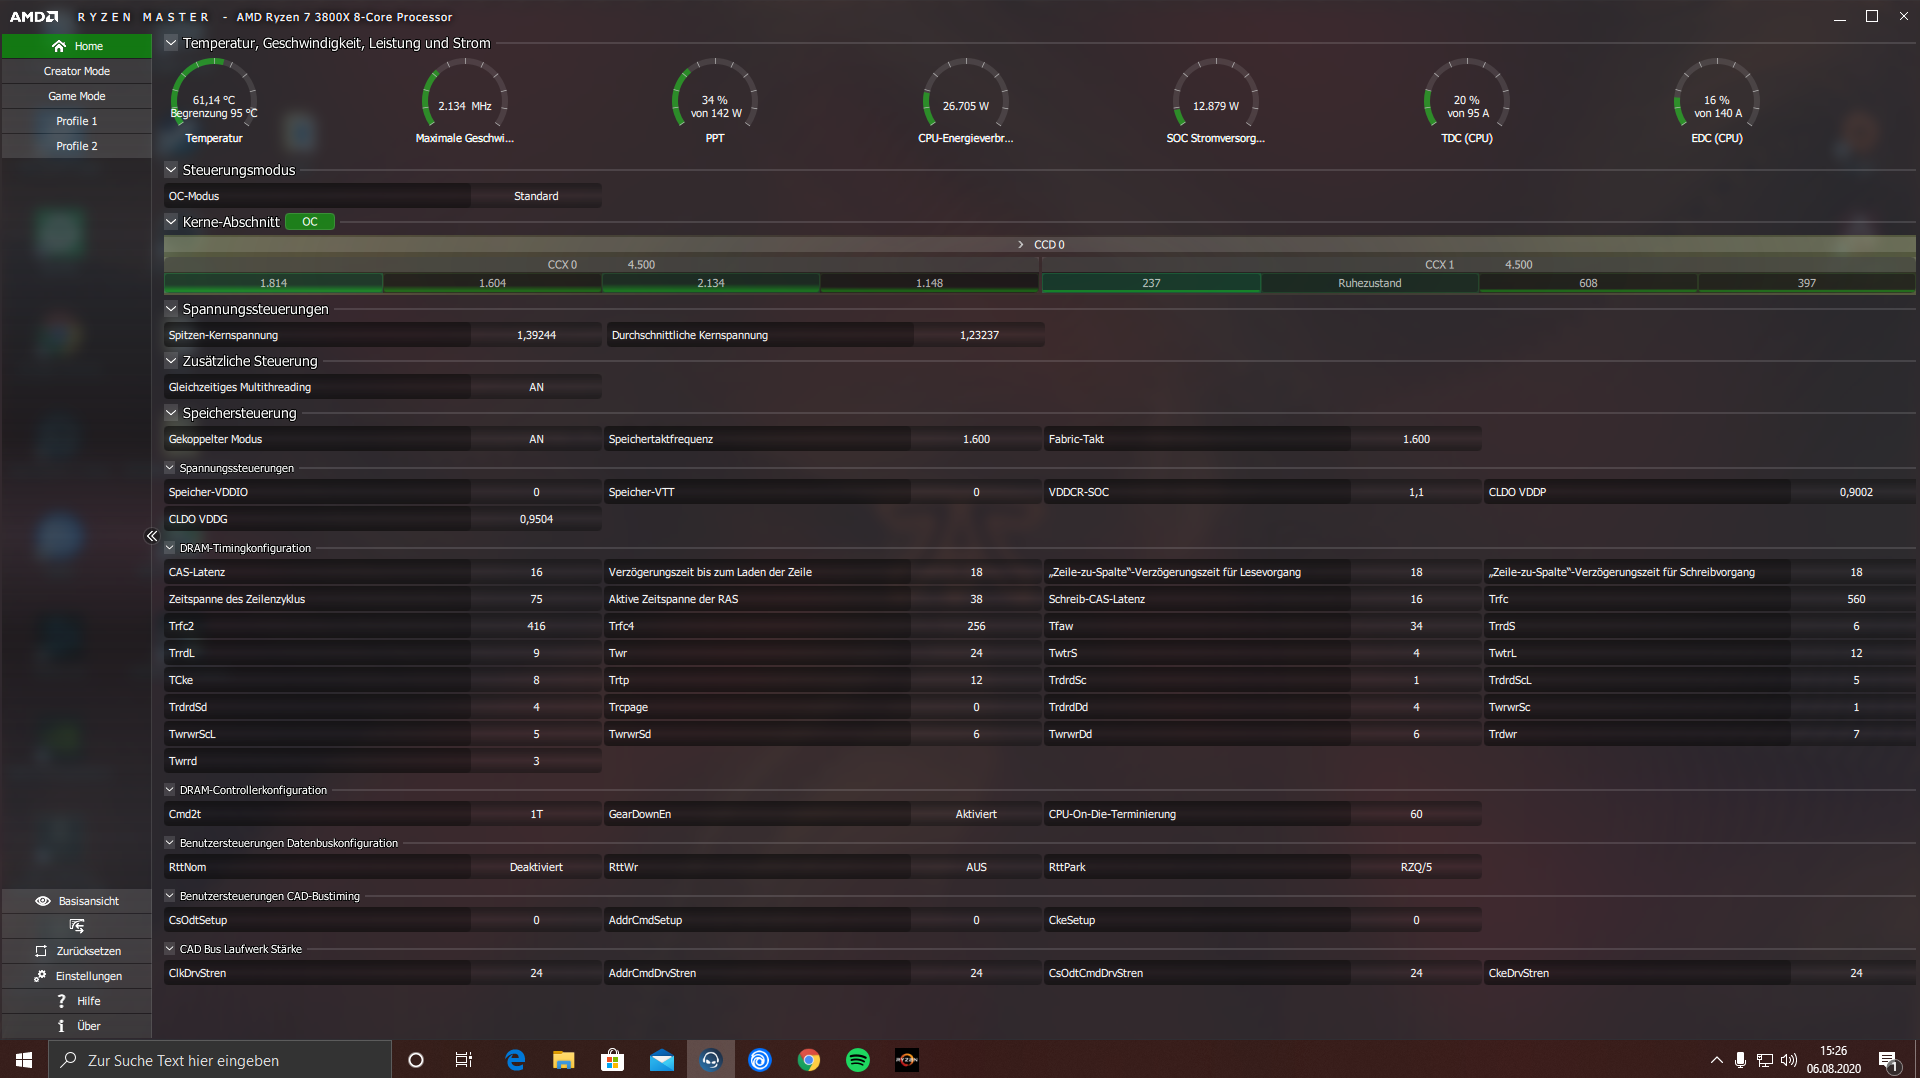Open the Windows Start menu
The width and height of the screenshot is (1920, 1078).
(24, 1060)
